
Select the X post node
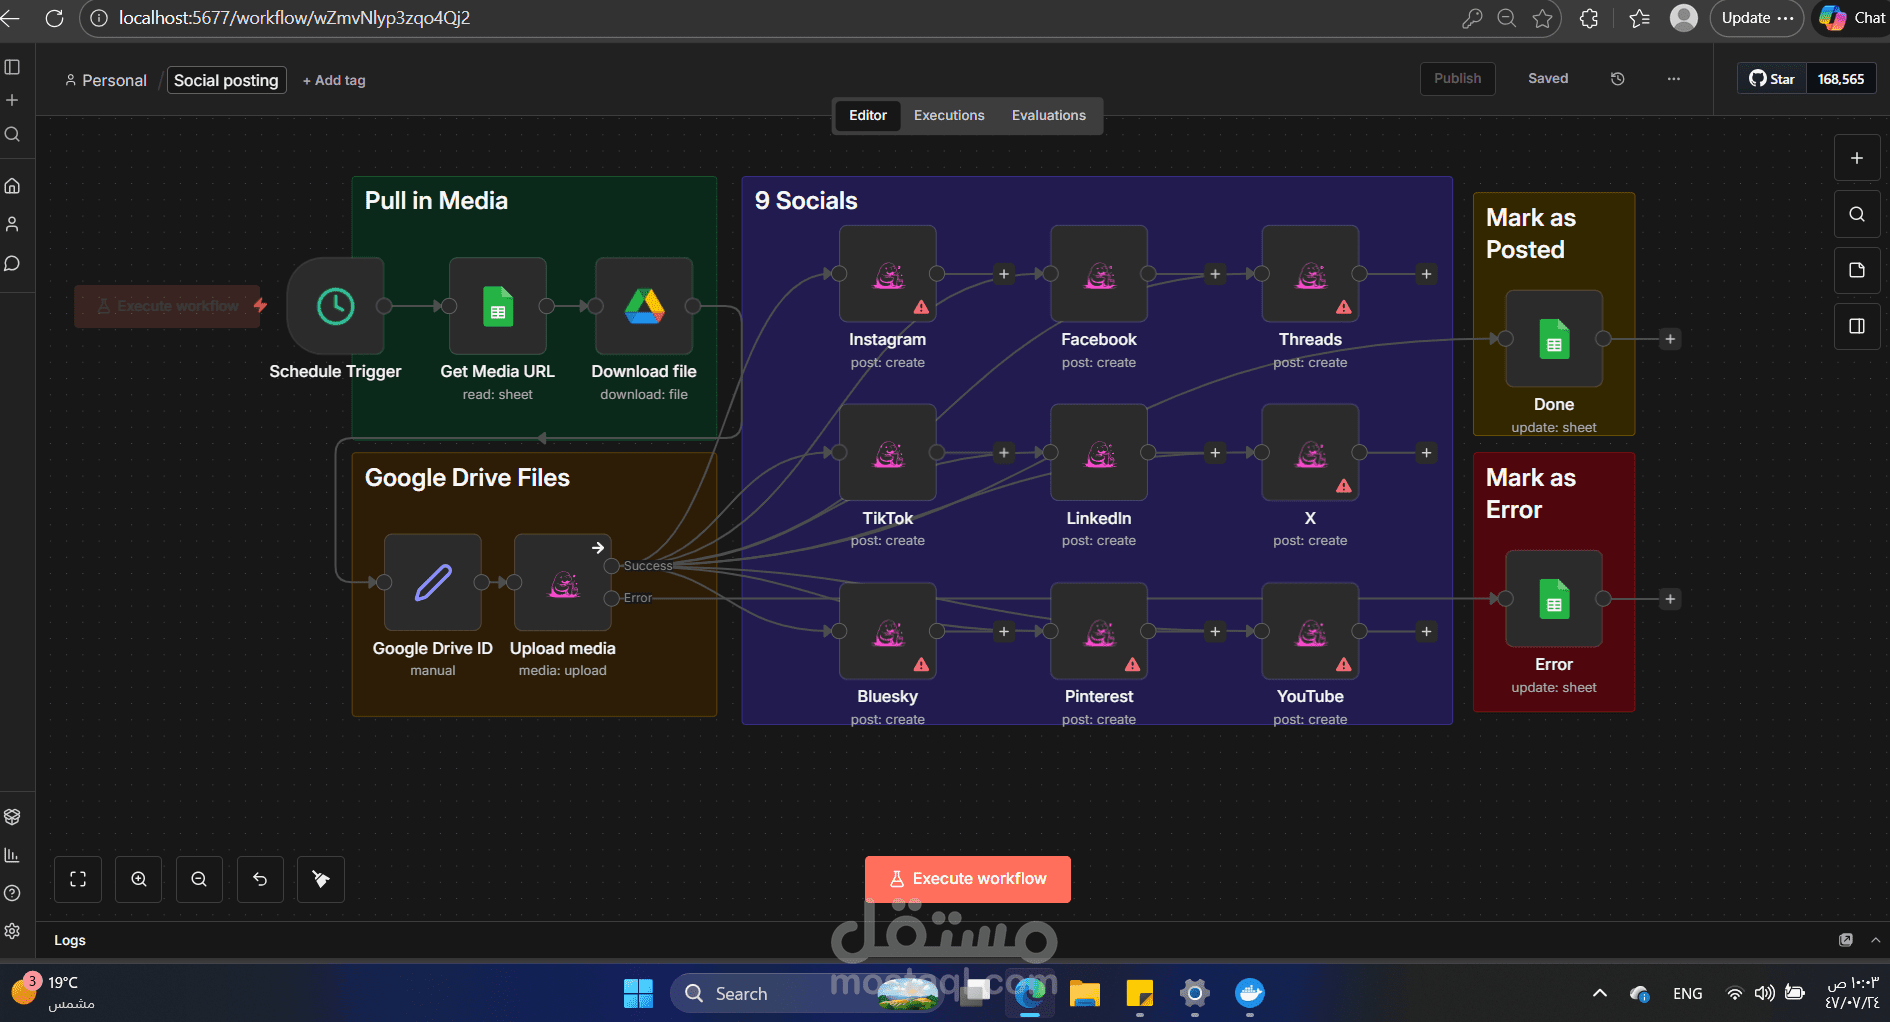(1311, 453)
